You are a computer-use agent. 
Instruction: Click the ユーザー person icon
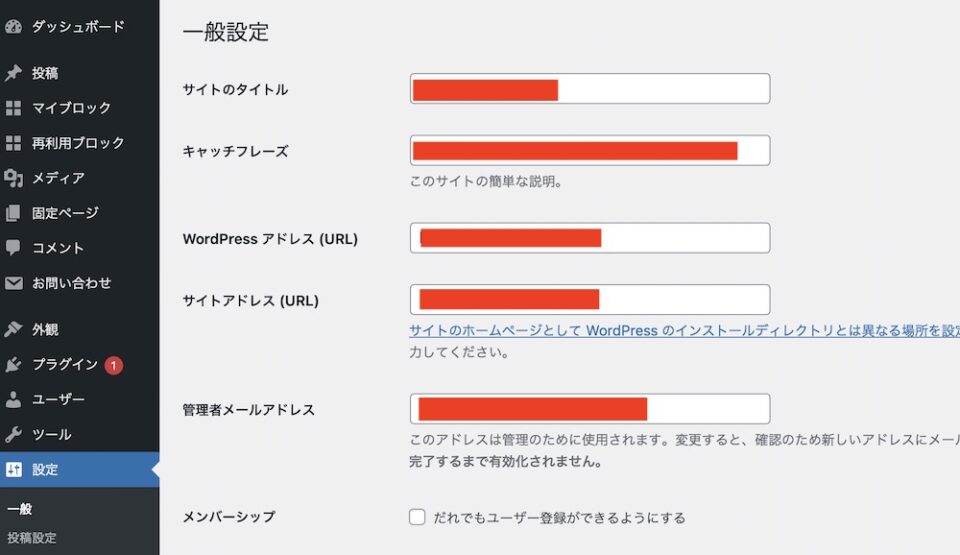[x=13, y=400]
